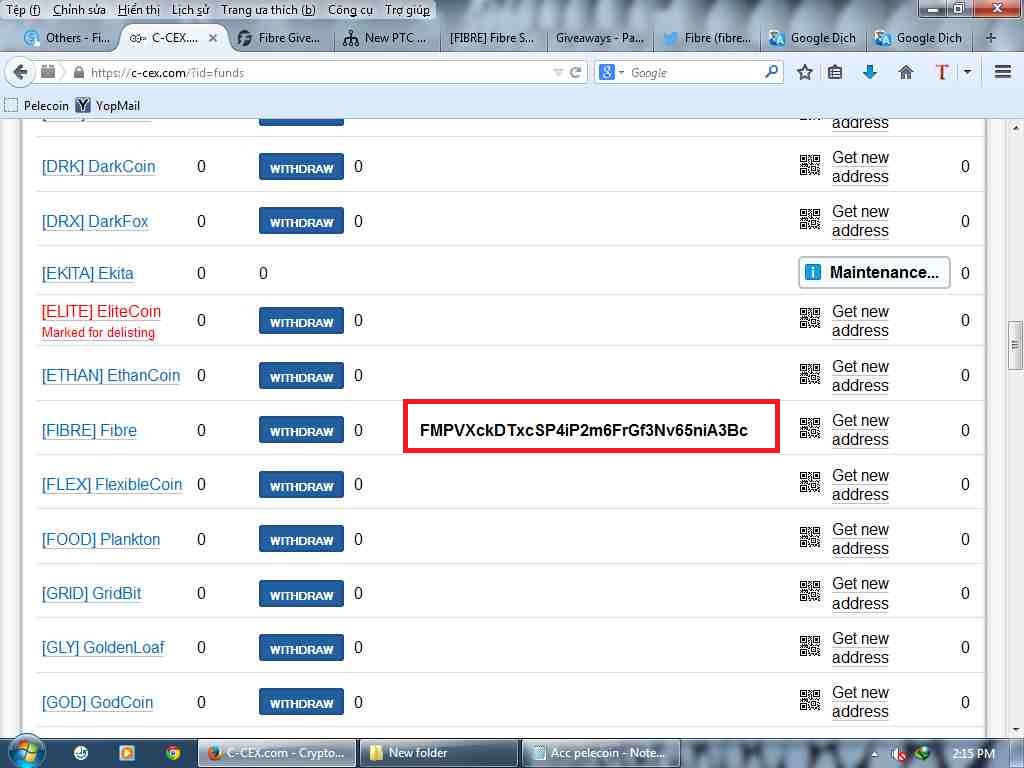Show hidden system tray icons
Screen dimensions: 1024x768
874,754
